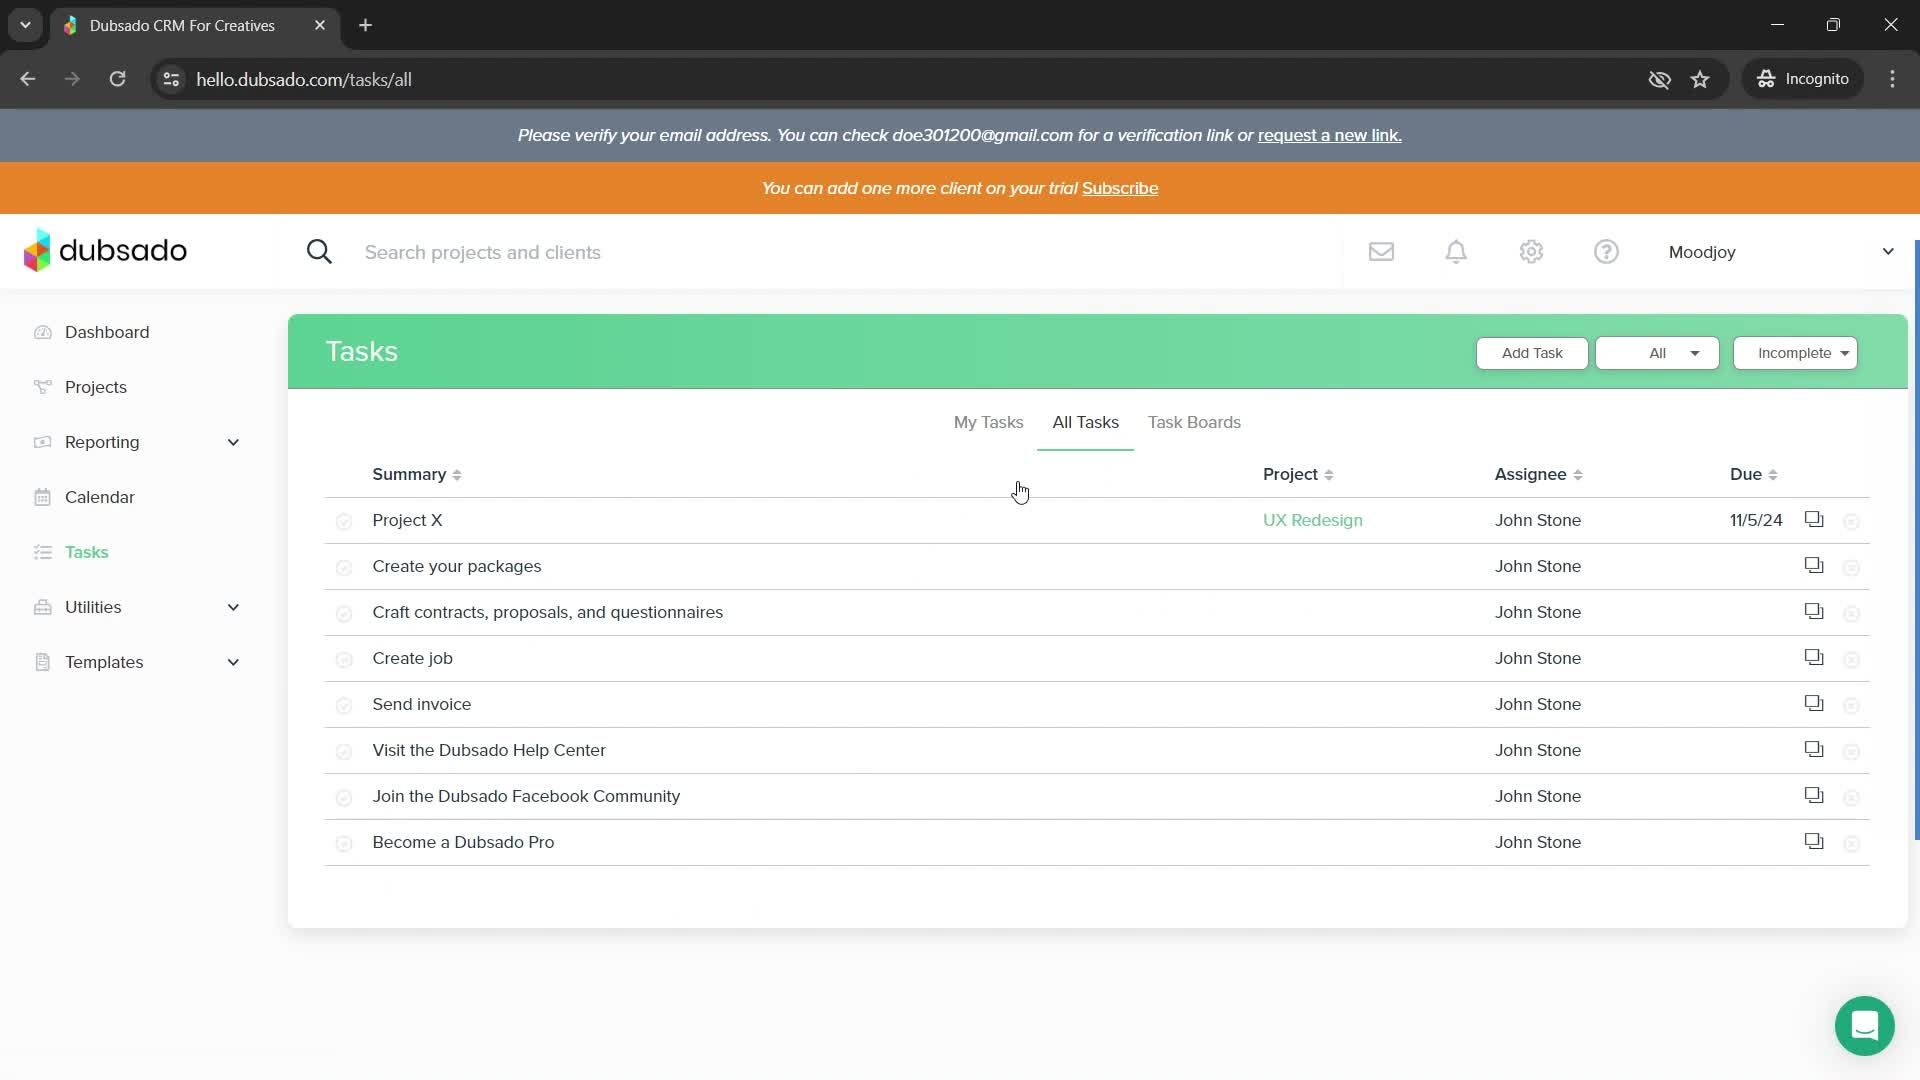
Task: Click the search magnifier icon
Action: point(319,252)
